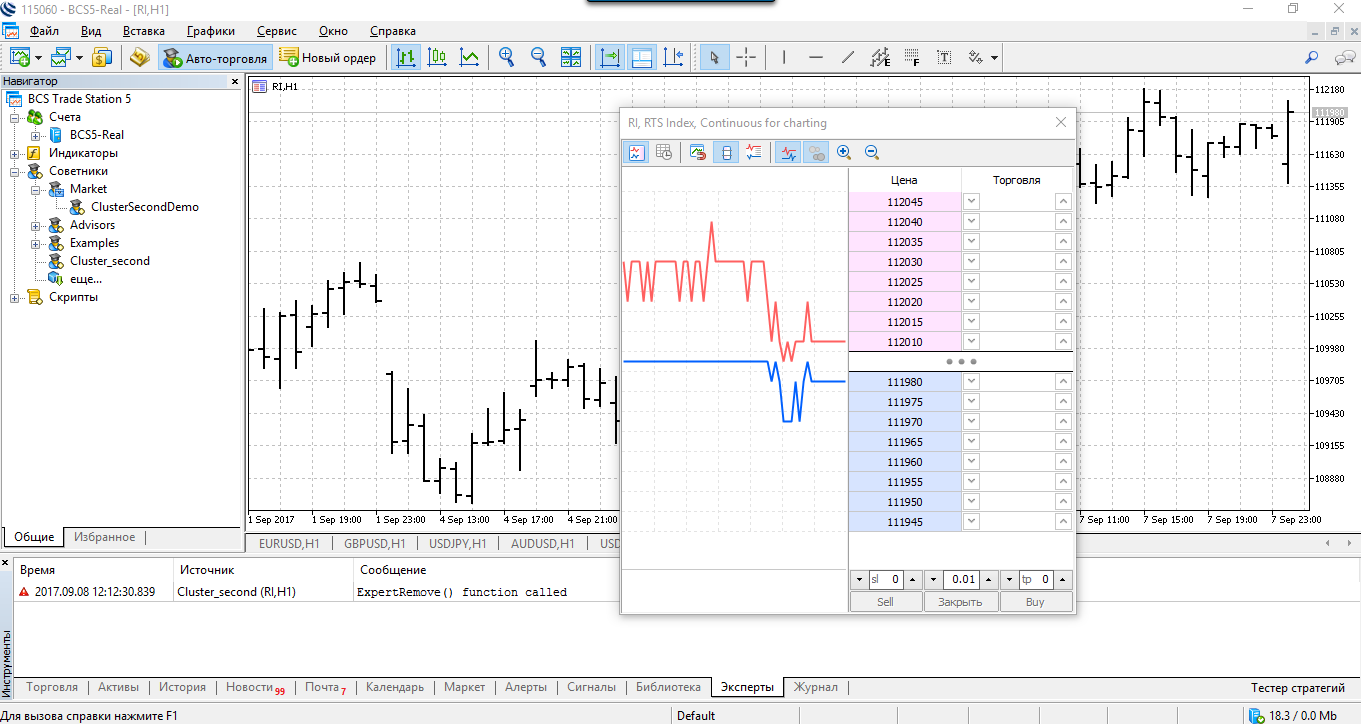Click the Sell button
This screenshot has height=724, width=1361.
click(x=885, y=602)
